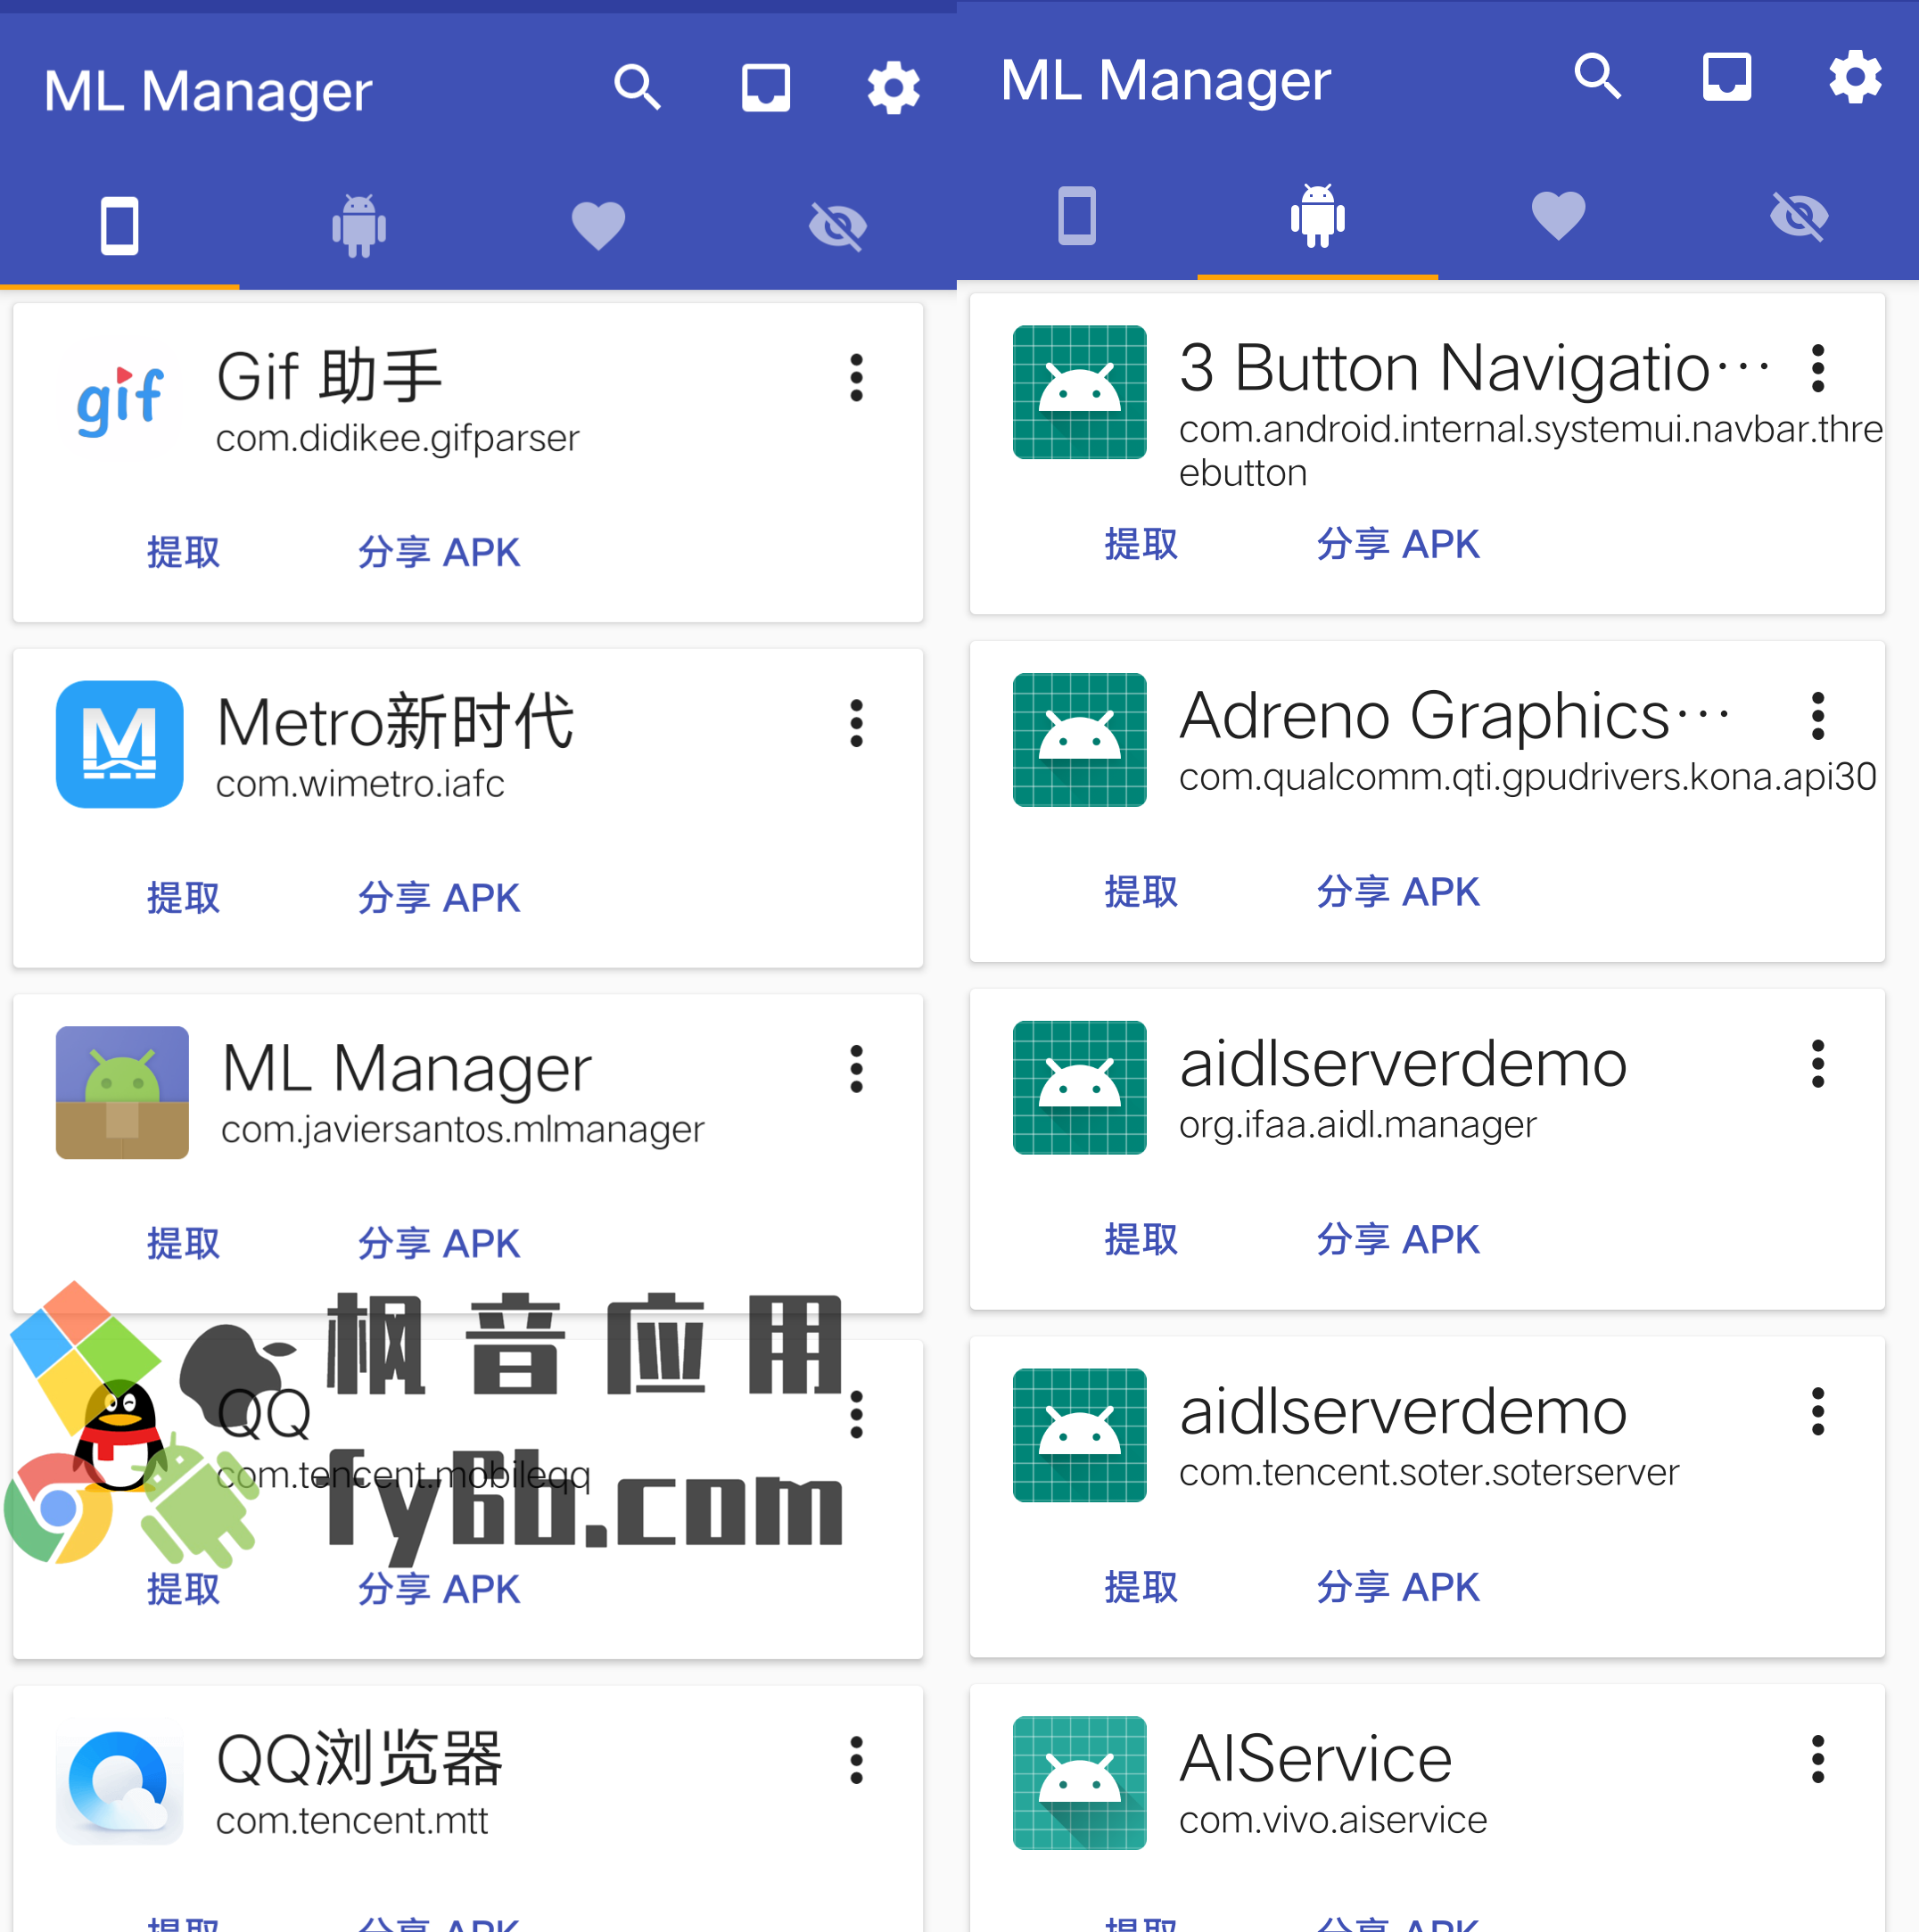Viewport: 1919px width, 1932px height.
Task: Select the AIService app name
Action: pos(1315,1758)
